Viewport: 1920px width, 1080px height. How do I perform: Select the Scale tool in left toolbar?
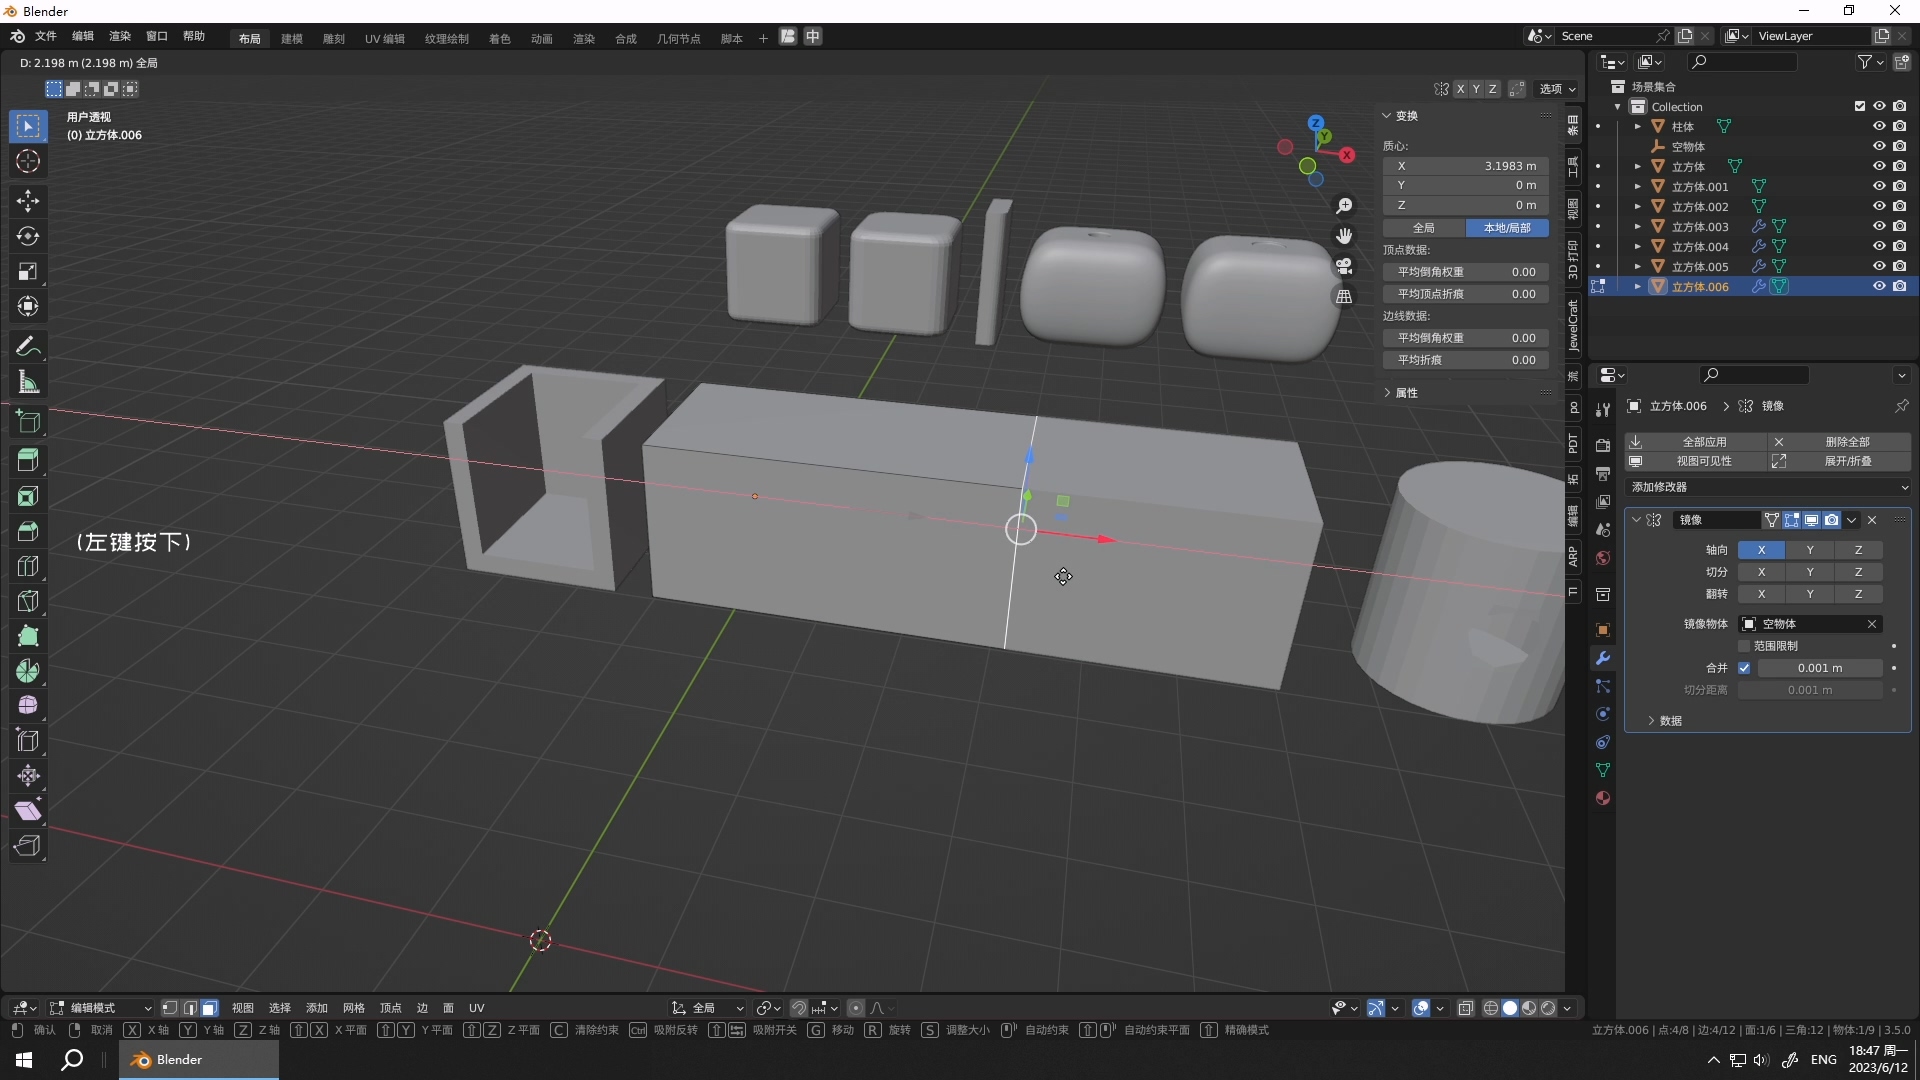[x=28, y=271]
